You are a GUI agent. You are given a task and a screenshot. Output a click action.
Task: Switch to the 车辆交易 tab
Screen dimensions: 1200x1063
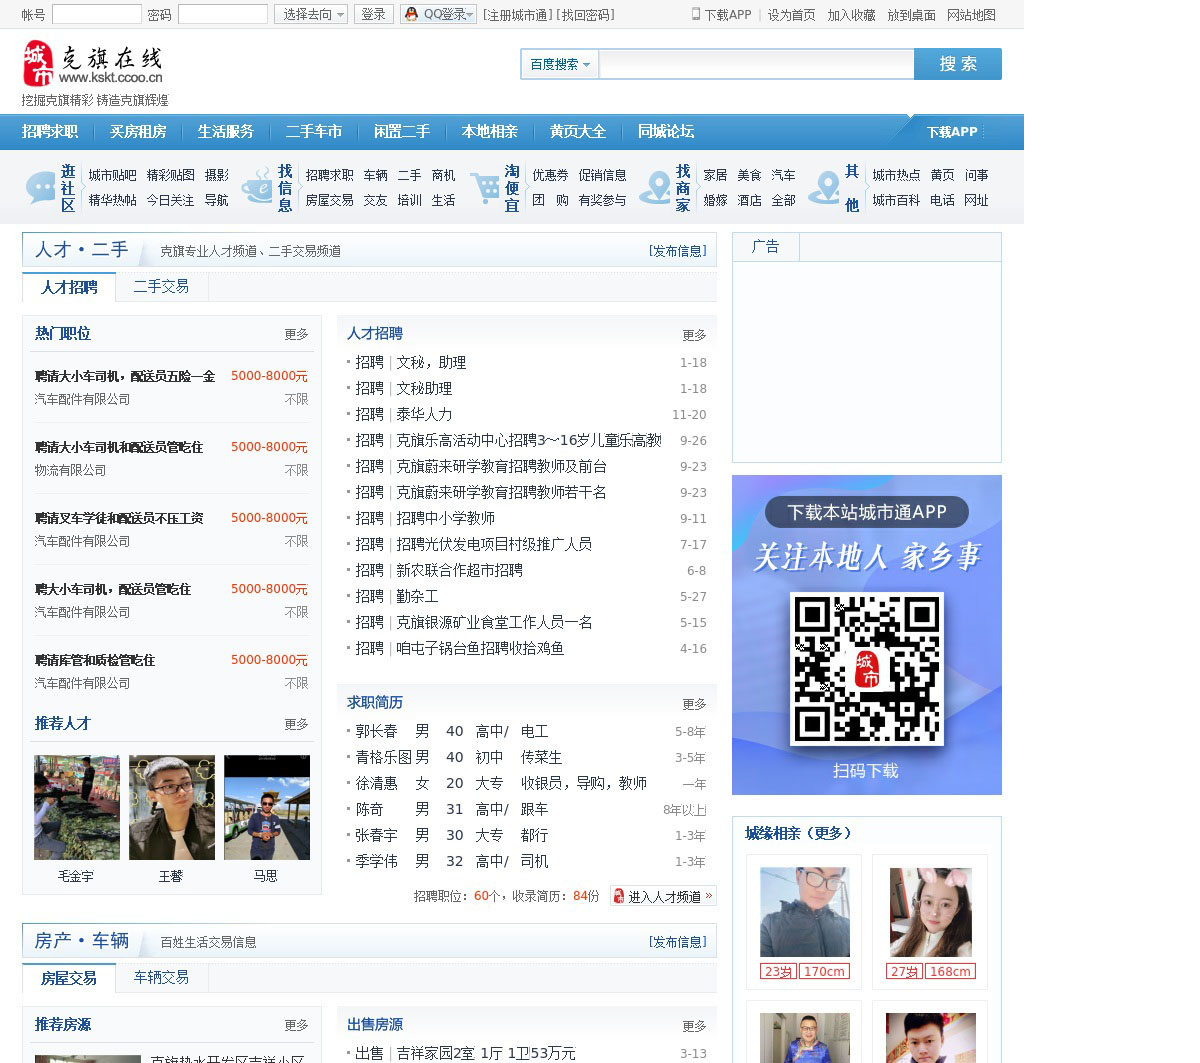point(161,977)
